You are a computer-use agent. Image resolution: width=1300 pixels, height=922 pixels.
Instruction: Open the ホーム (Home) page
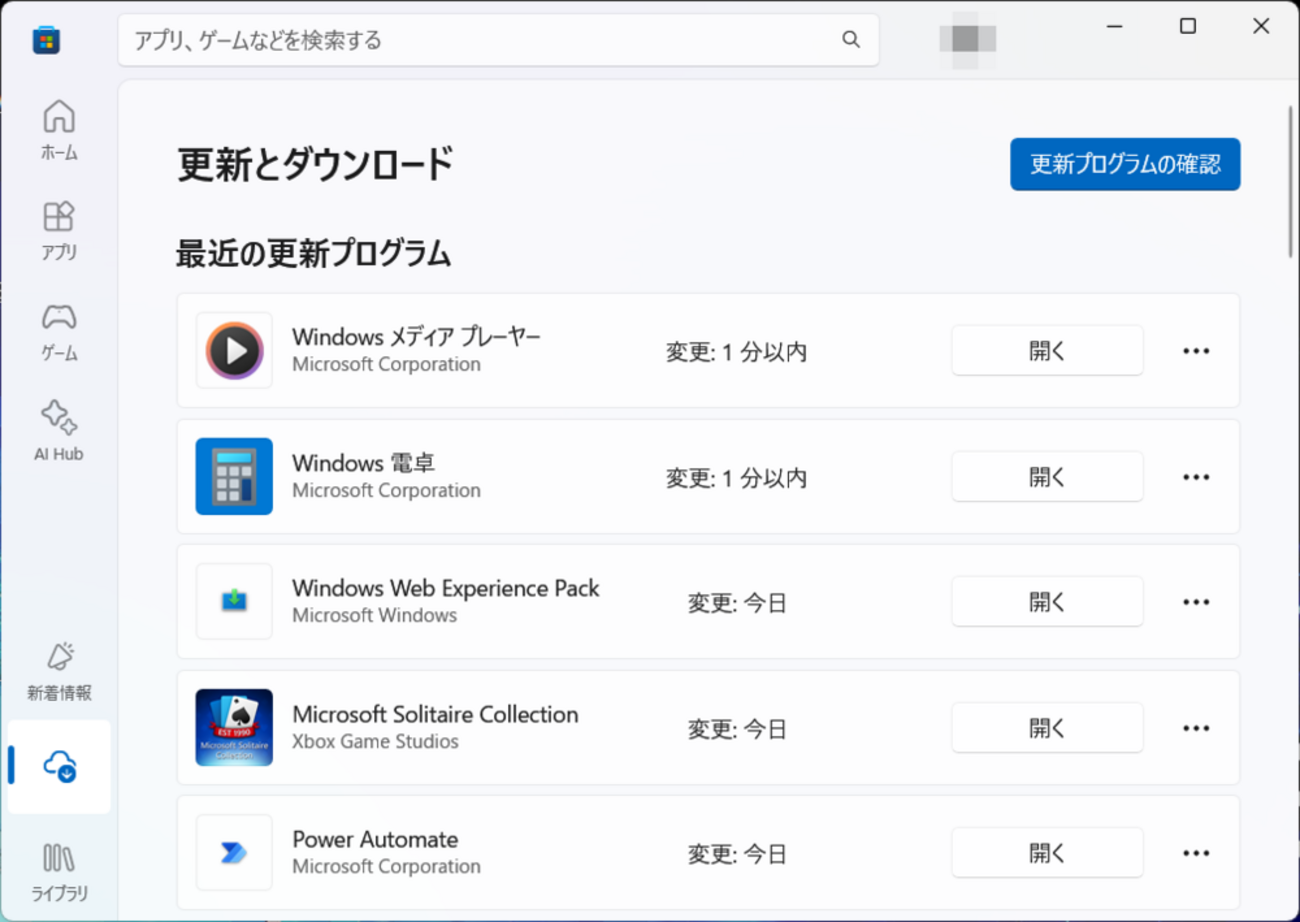tap(59, 129)
